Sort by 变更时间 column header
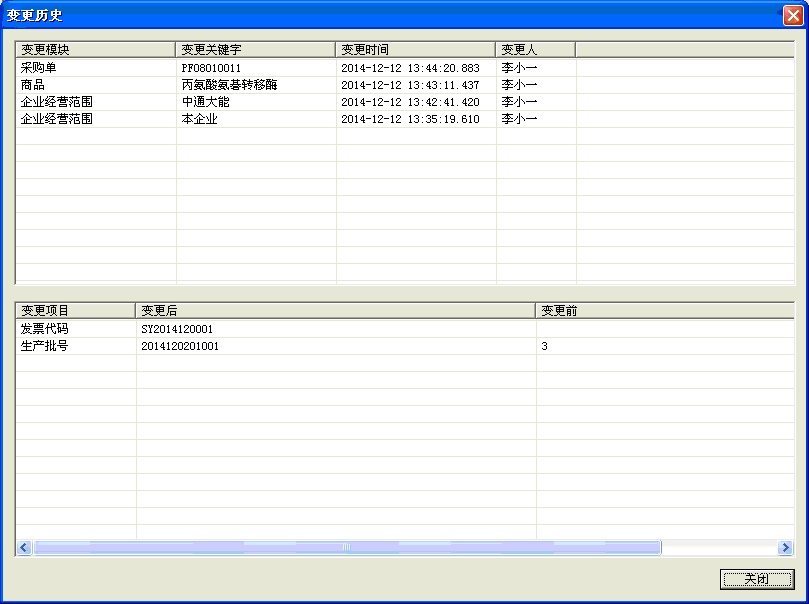This screenshot has height=604, width=809. click(415, 50)
